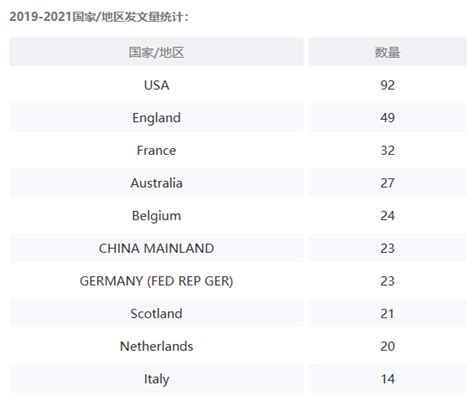The image size is (474, 406).
Task: Select the USA country cell
Action: pyautogui.click(x=156, y=85)
